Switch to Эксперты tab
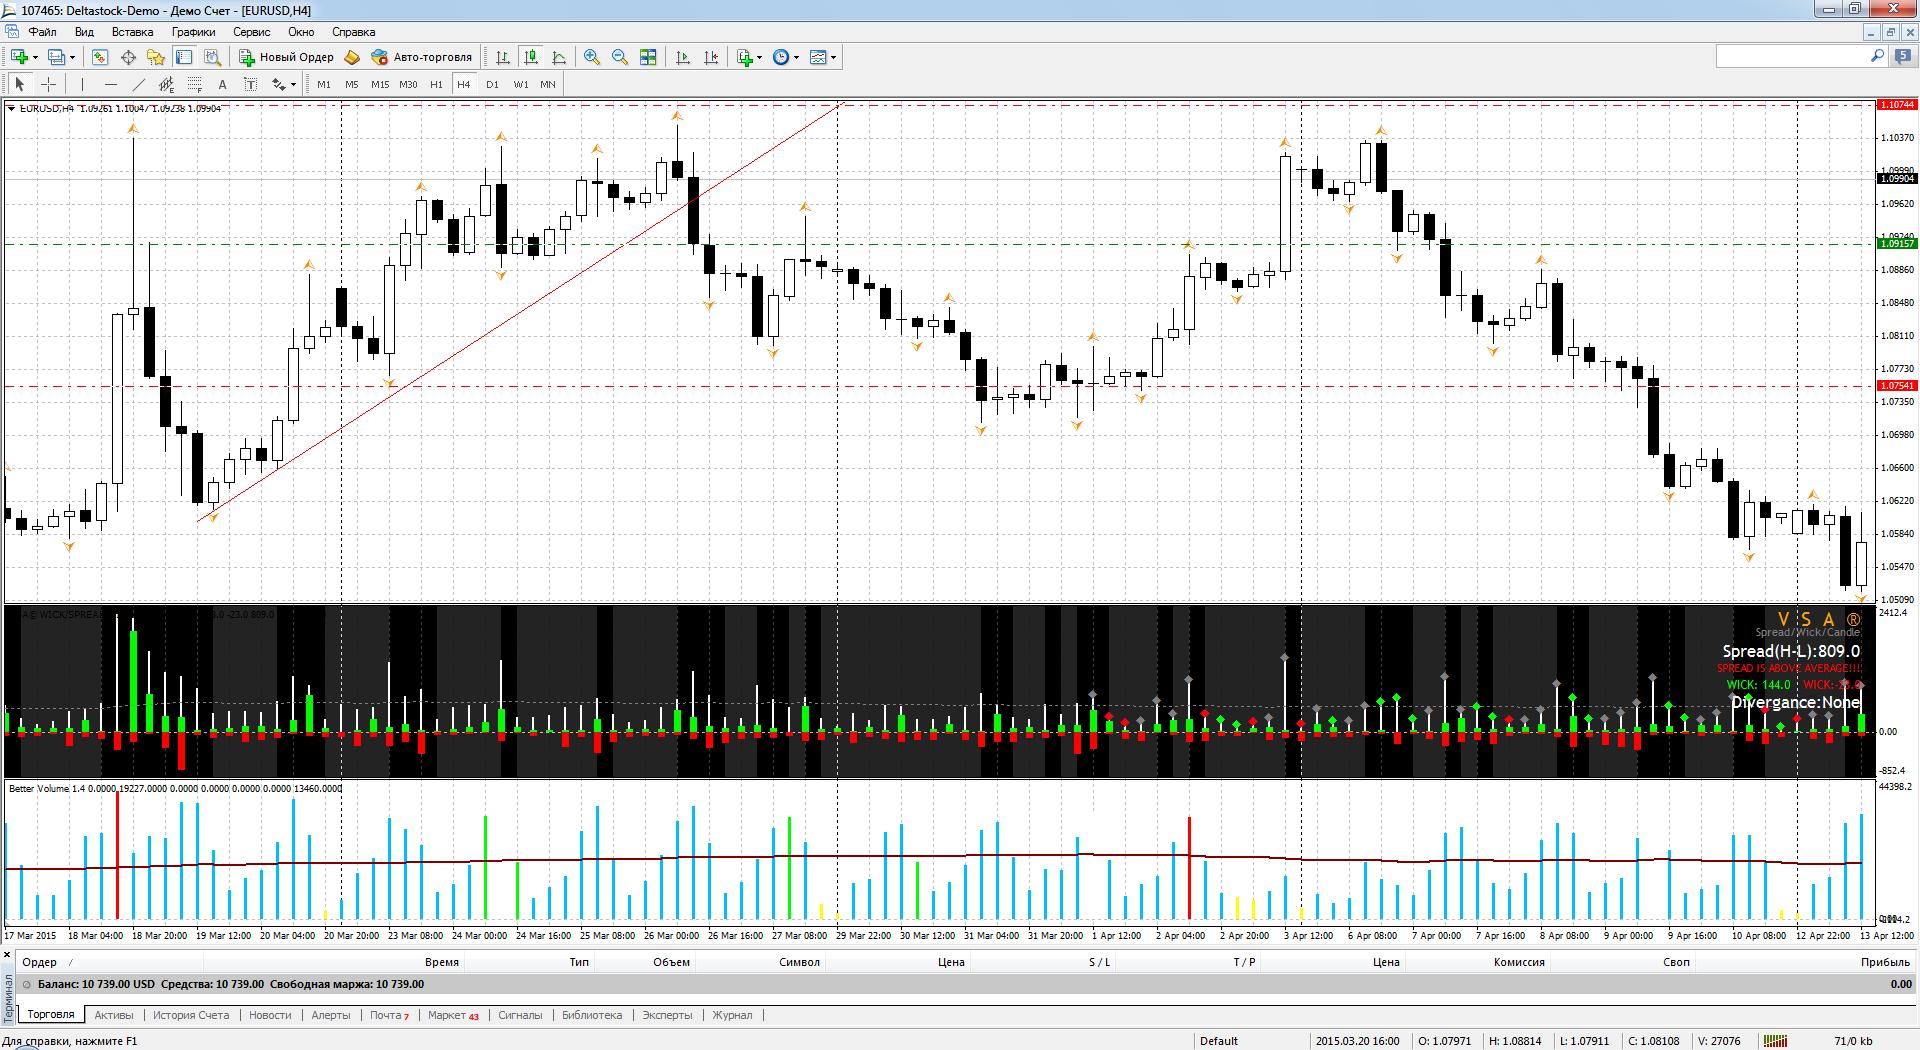The image size is (1920, 1050). point(667,1015)
